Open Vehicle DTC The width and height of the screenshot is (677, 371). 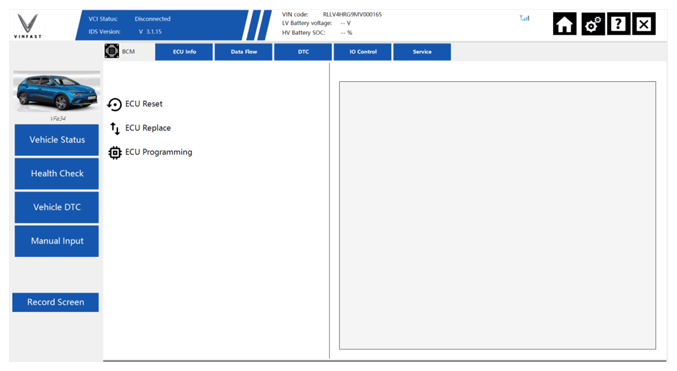[x=57, y=207]
